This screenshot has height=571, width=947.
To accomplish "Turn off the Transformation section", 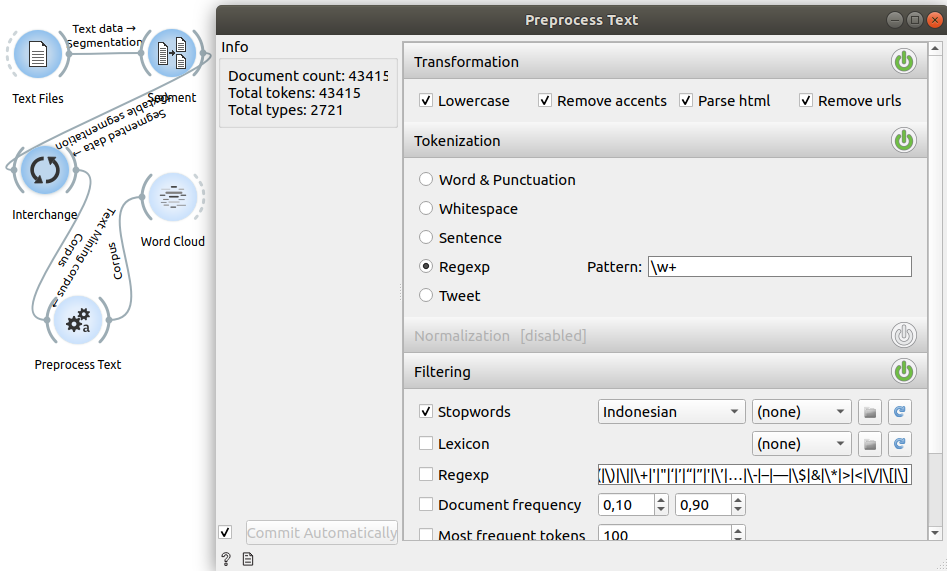I will (x=903, y=62).
